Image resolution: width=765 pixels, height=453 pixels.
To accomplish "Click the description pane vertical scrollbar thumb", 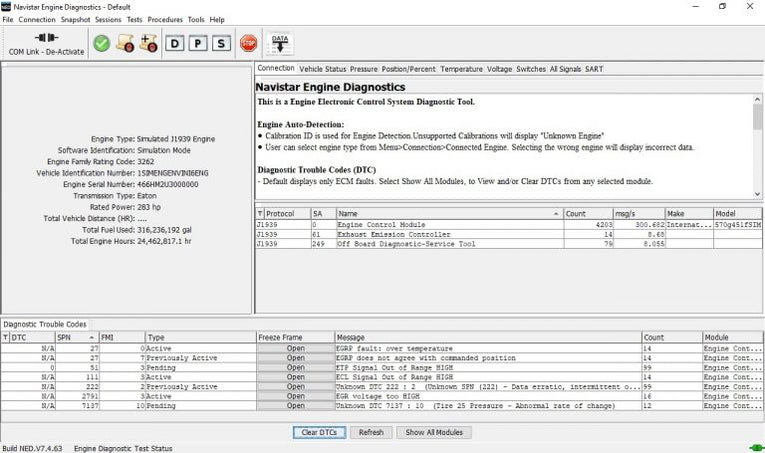I will click(x=757, y=116).
